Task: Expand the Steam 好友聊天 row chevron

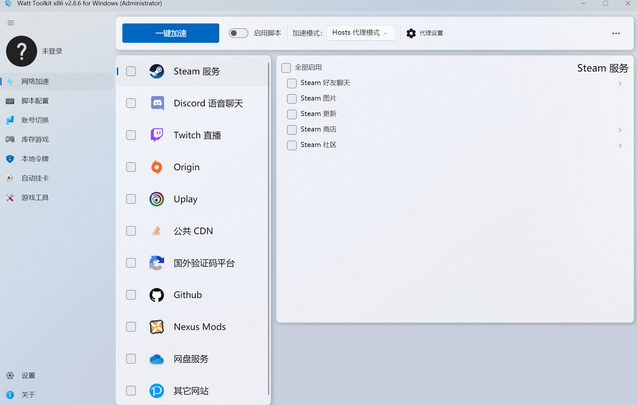Action: pyautogui.click(x=620, y=83)
